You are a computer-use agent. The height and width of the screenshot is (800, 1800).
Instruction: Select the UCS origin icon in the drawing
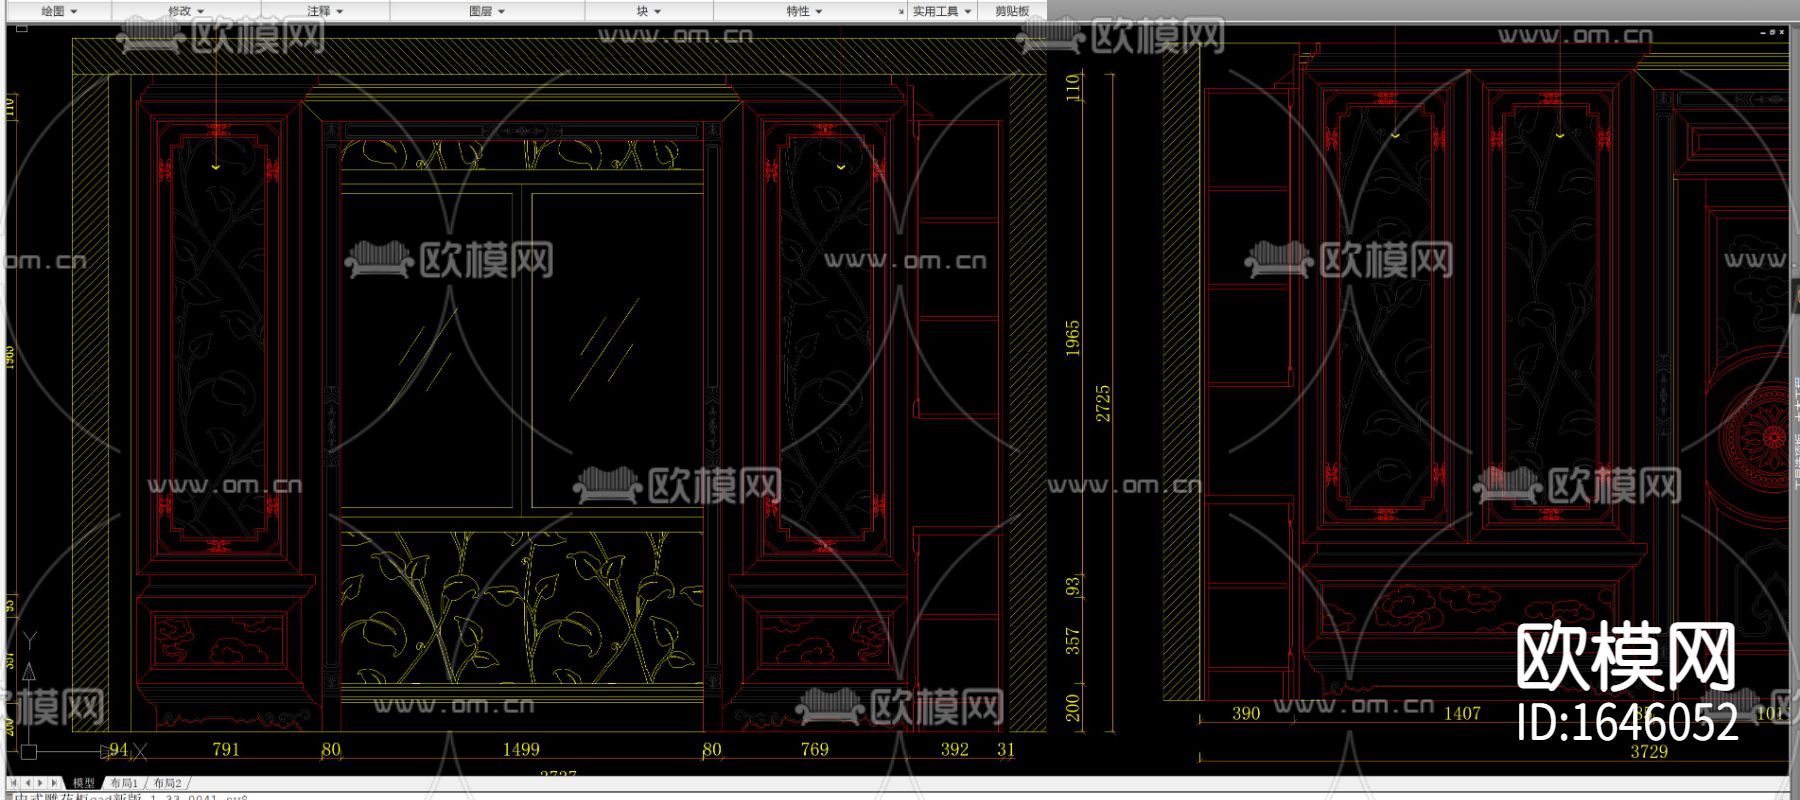[x=29, y=751]
